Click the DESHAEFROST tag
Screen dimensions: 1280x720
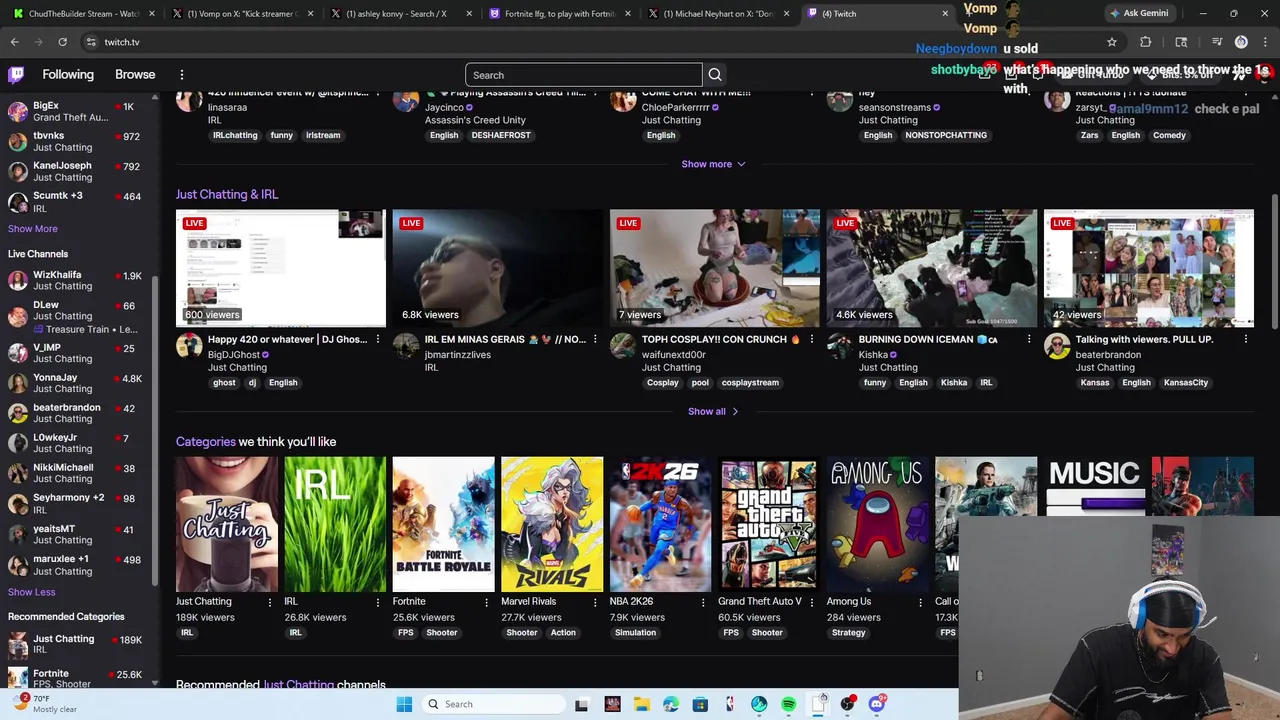tap(501, 135)
